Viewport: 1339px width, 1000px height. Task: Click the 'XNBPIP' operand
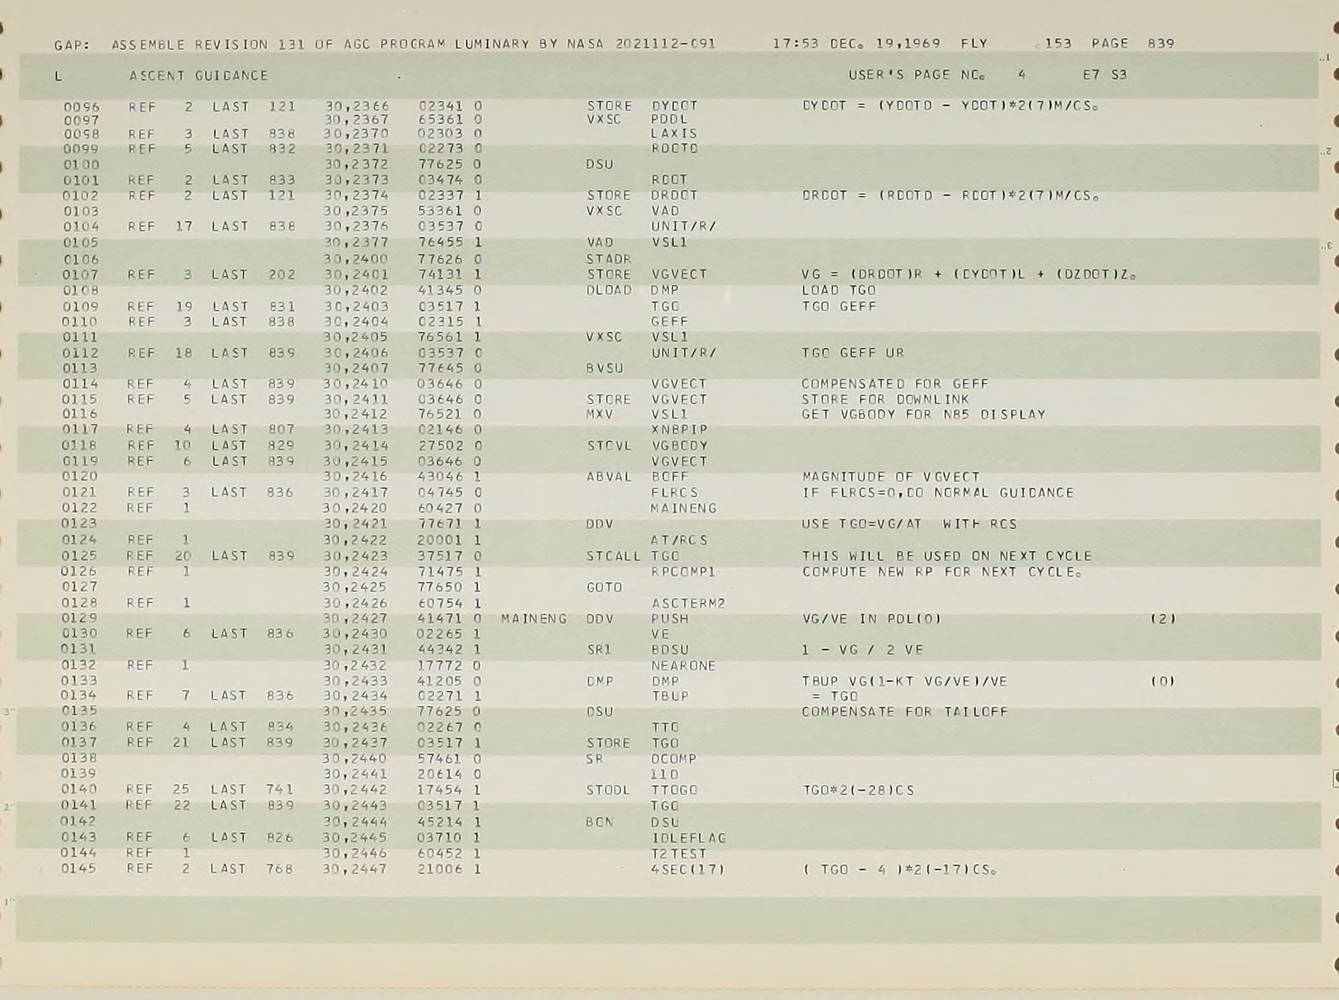679,429
